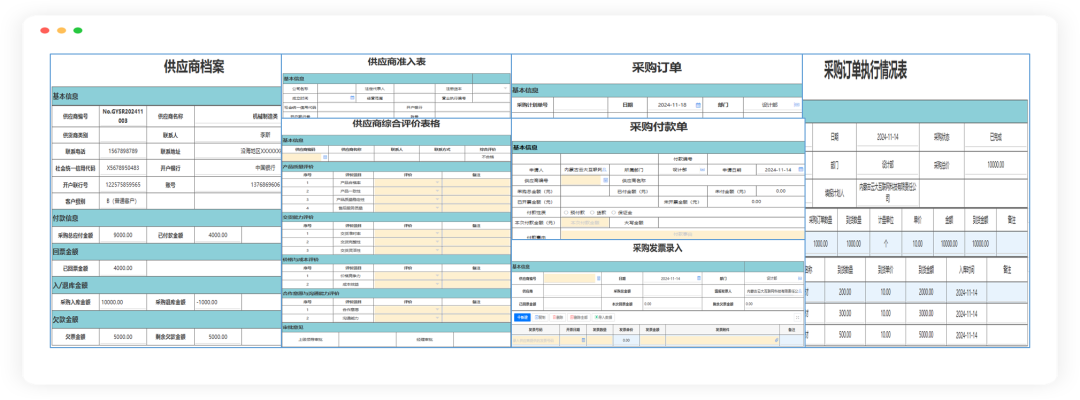Expand 价格竞争力 rating dropdown
This screenshot has height=400, width=1080.
pos(437,275)
